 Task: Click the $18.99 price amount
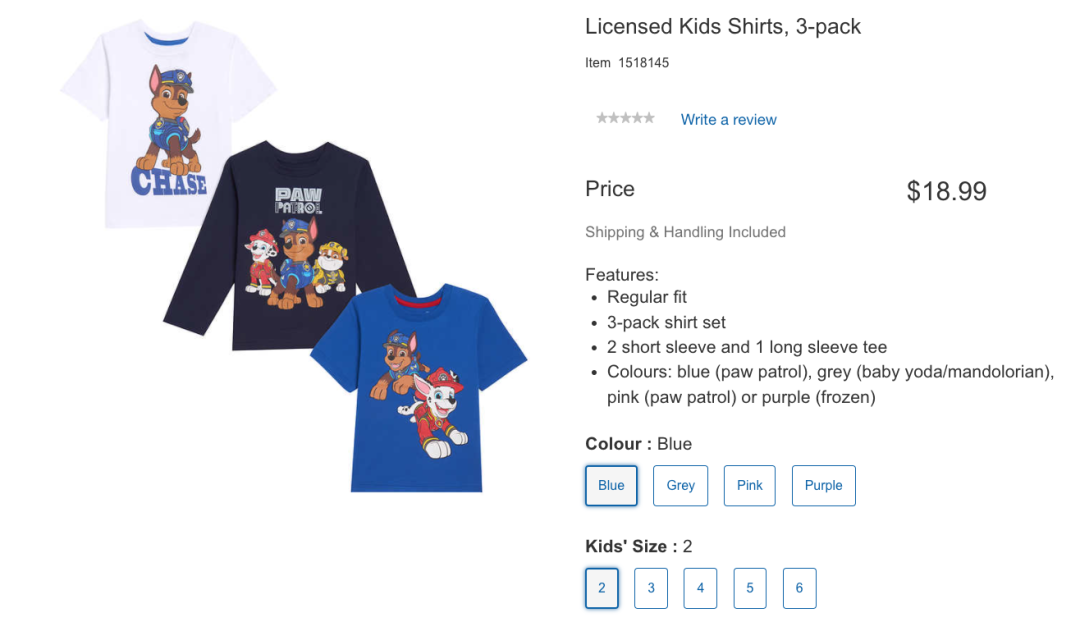pos(946,191)
